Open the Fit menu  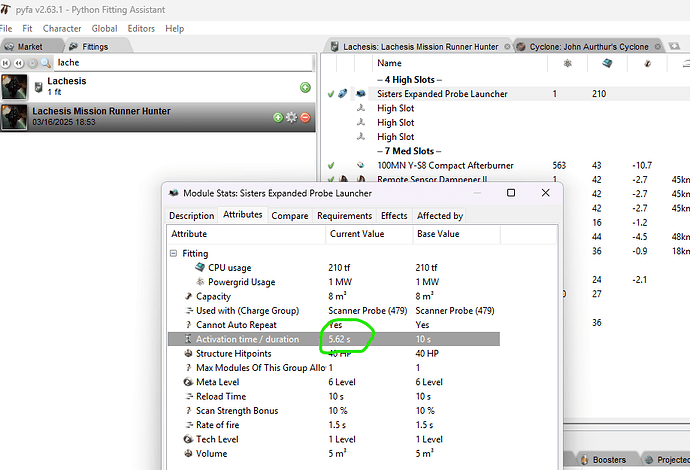click(27, 29)
